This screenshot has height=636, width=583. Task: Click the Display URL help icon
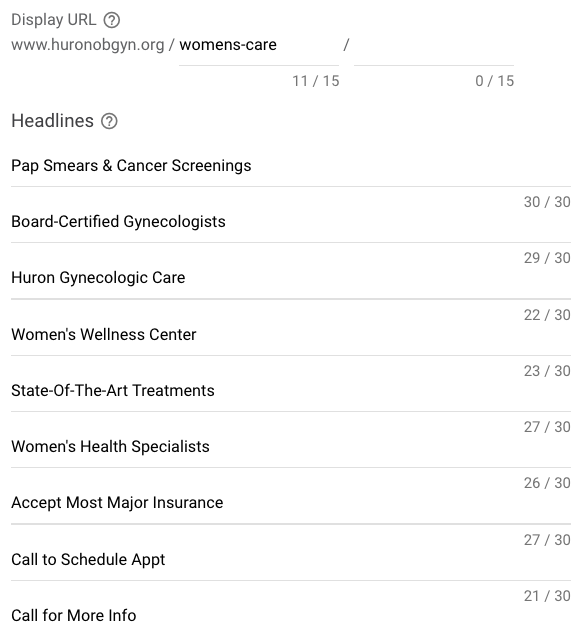tap(112, 20)
